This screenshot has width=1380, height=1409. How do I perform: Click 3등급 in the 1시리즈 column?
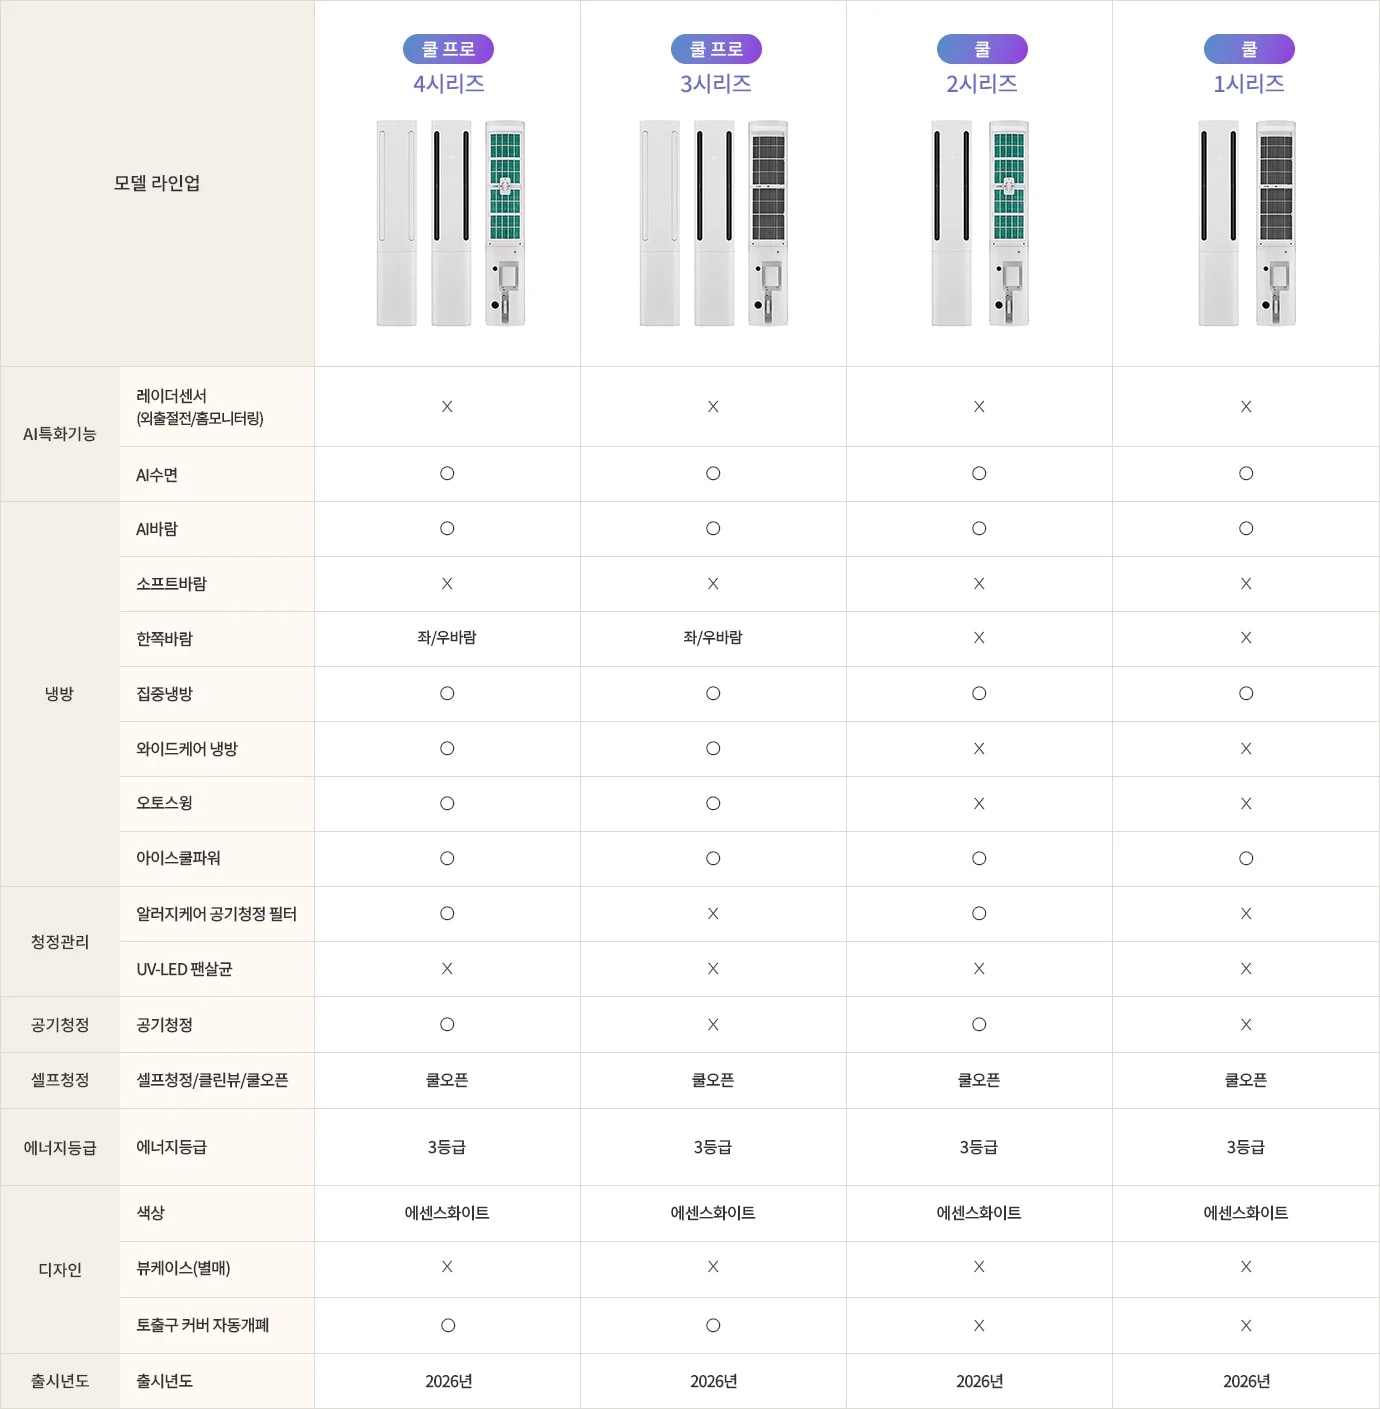(1246, 1147)
